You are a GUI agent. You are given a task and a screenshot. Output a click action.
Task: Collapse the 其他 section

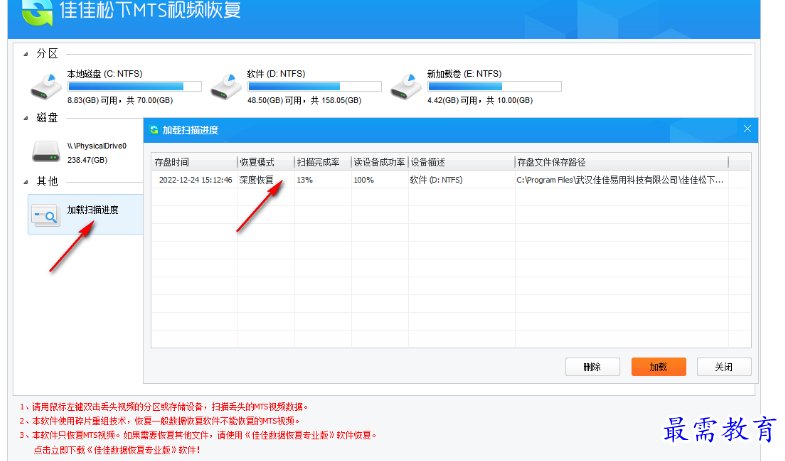click(26, 182)
